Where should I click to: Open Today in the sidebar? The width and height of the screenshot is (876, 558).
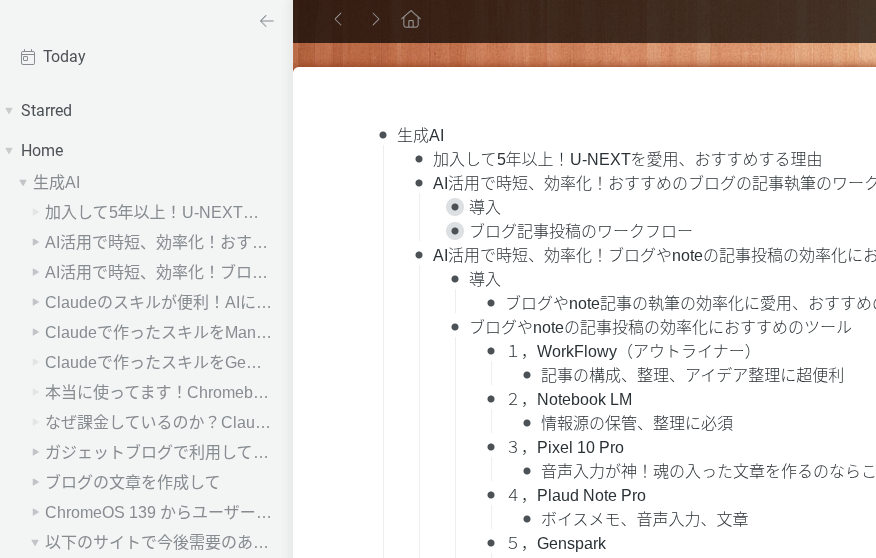point(64,57)
